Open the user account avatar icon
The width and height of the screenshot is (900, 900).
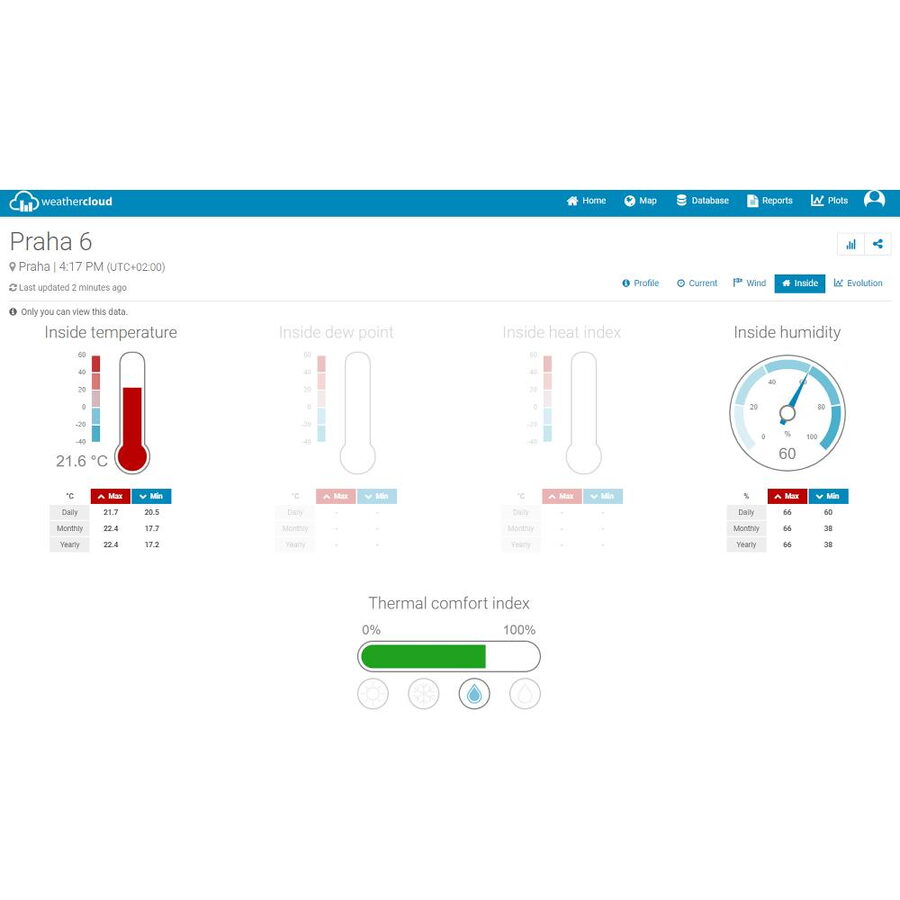[x=874, y=200]
